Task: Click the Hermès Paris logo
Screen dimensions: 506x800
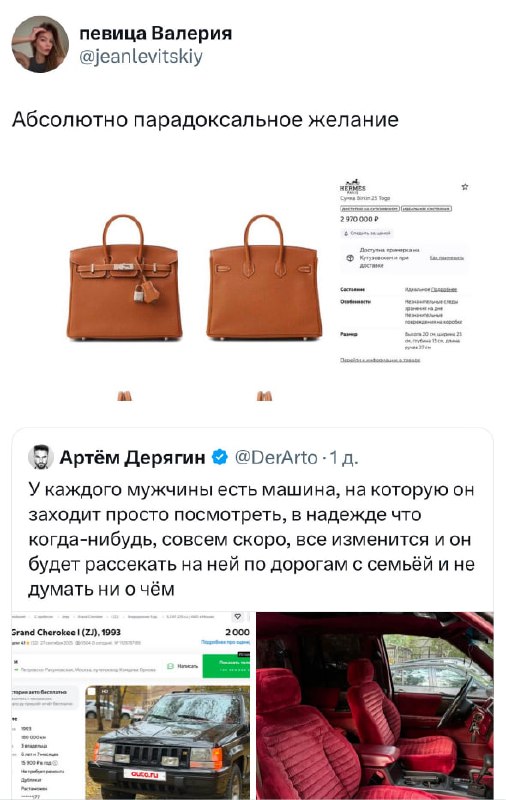Action: coord(352,186)
